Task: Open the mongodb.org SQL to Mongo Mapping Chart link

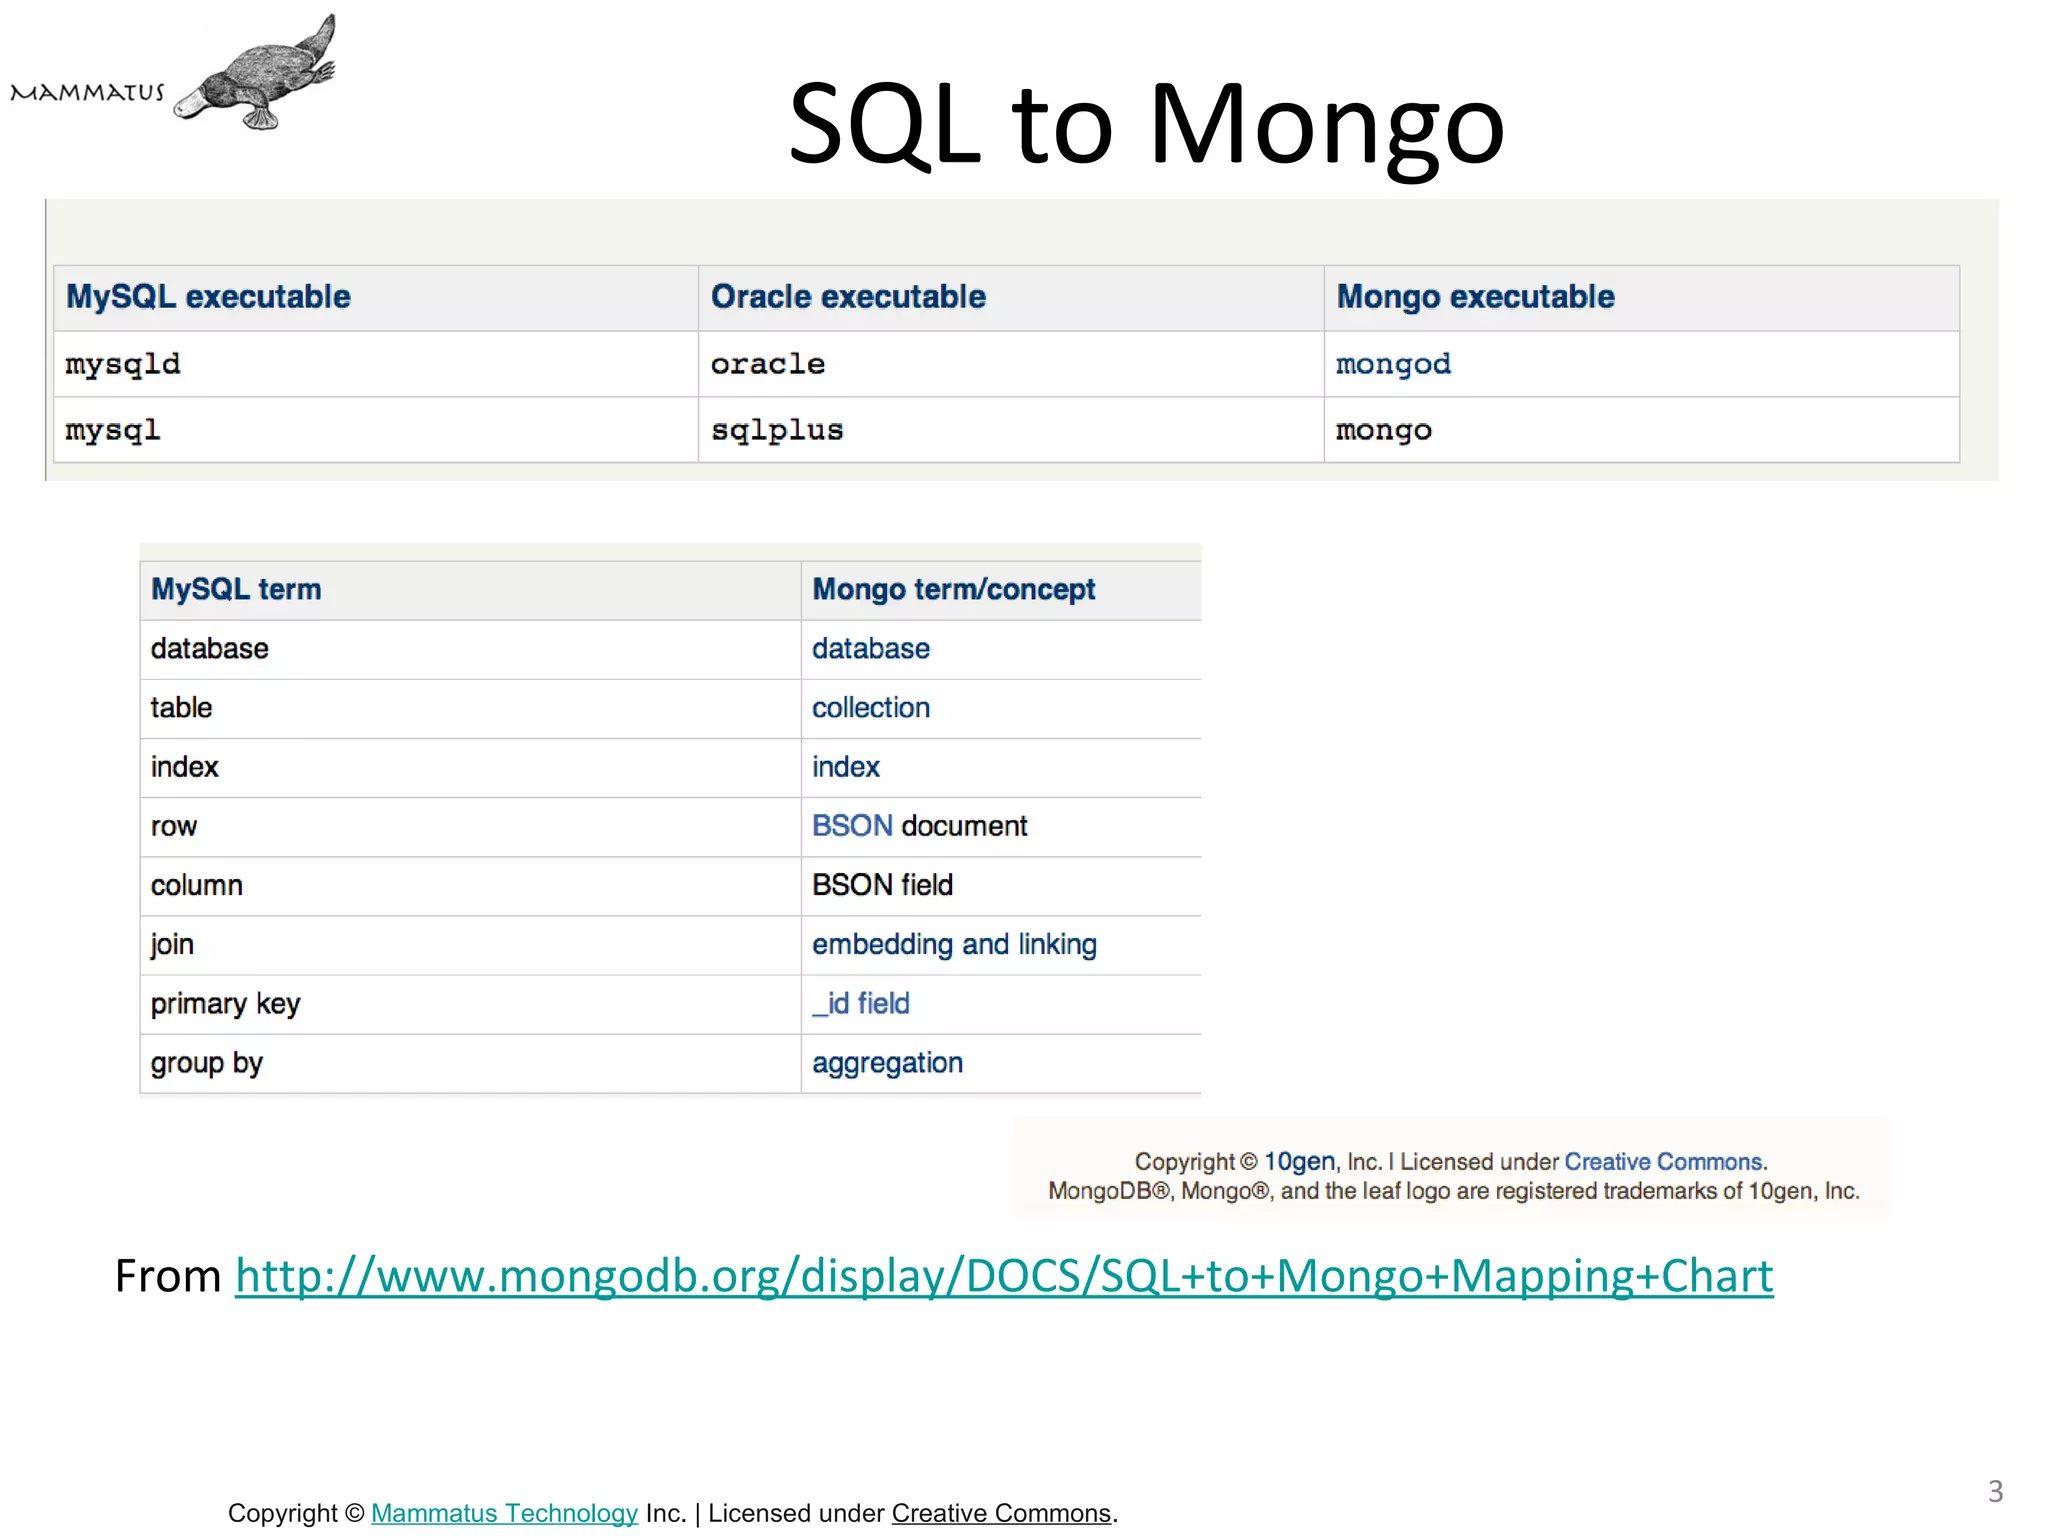Action: tap(1004, 1277)
